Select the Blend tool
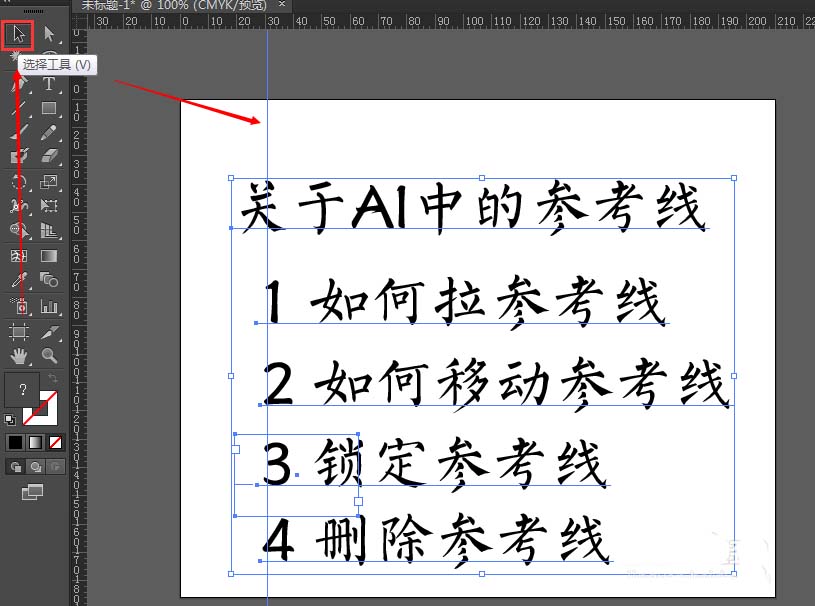The width and height of the screenshot is (815, 606). 49,281
